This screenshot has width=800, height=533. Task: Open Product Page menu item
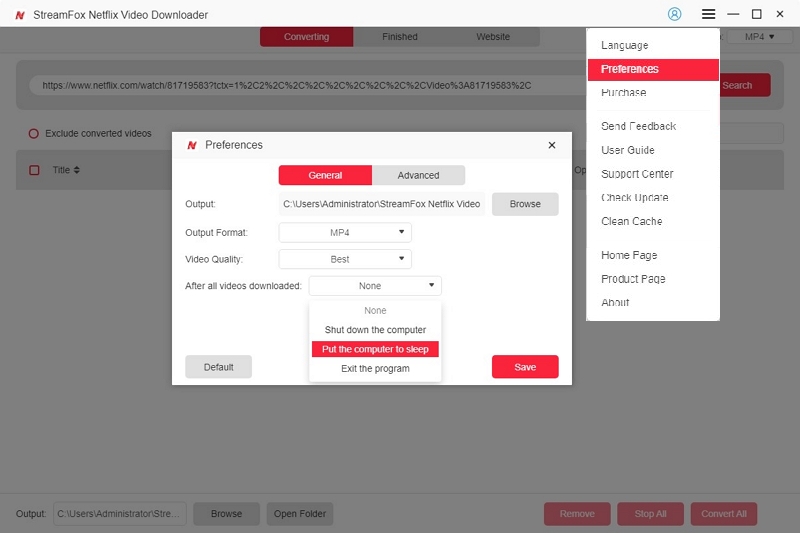653,279
